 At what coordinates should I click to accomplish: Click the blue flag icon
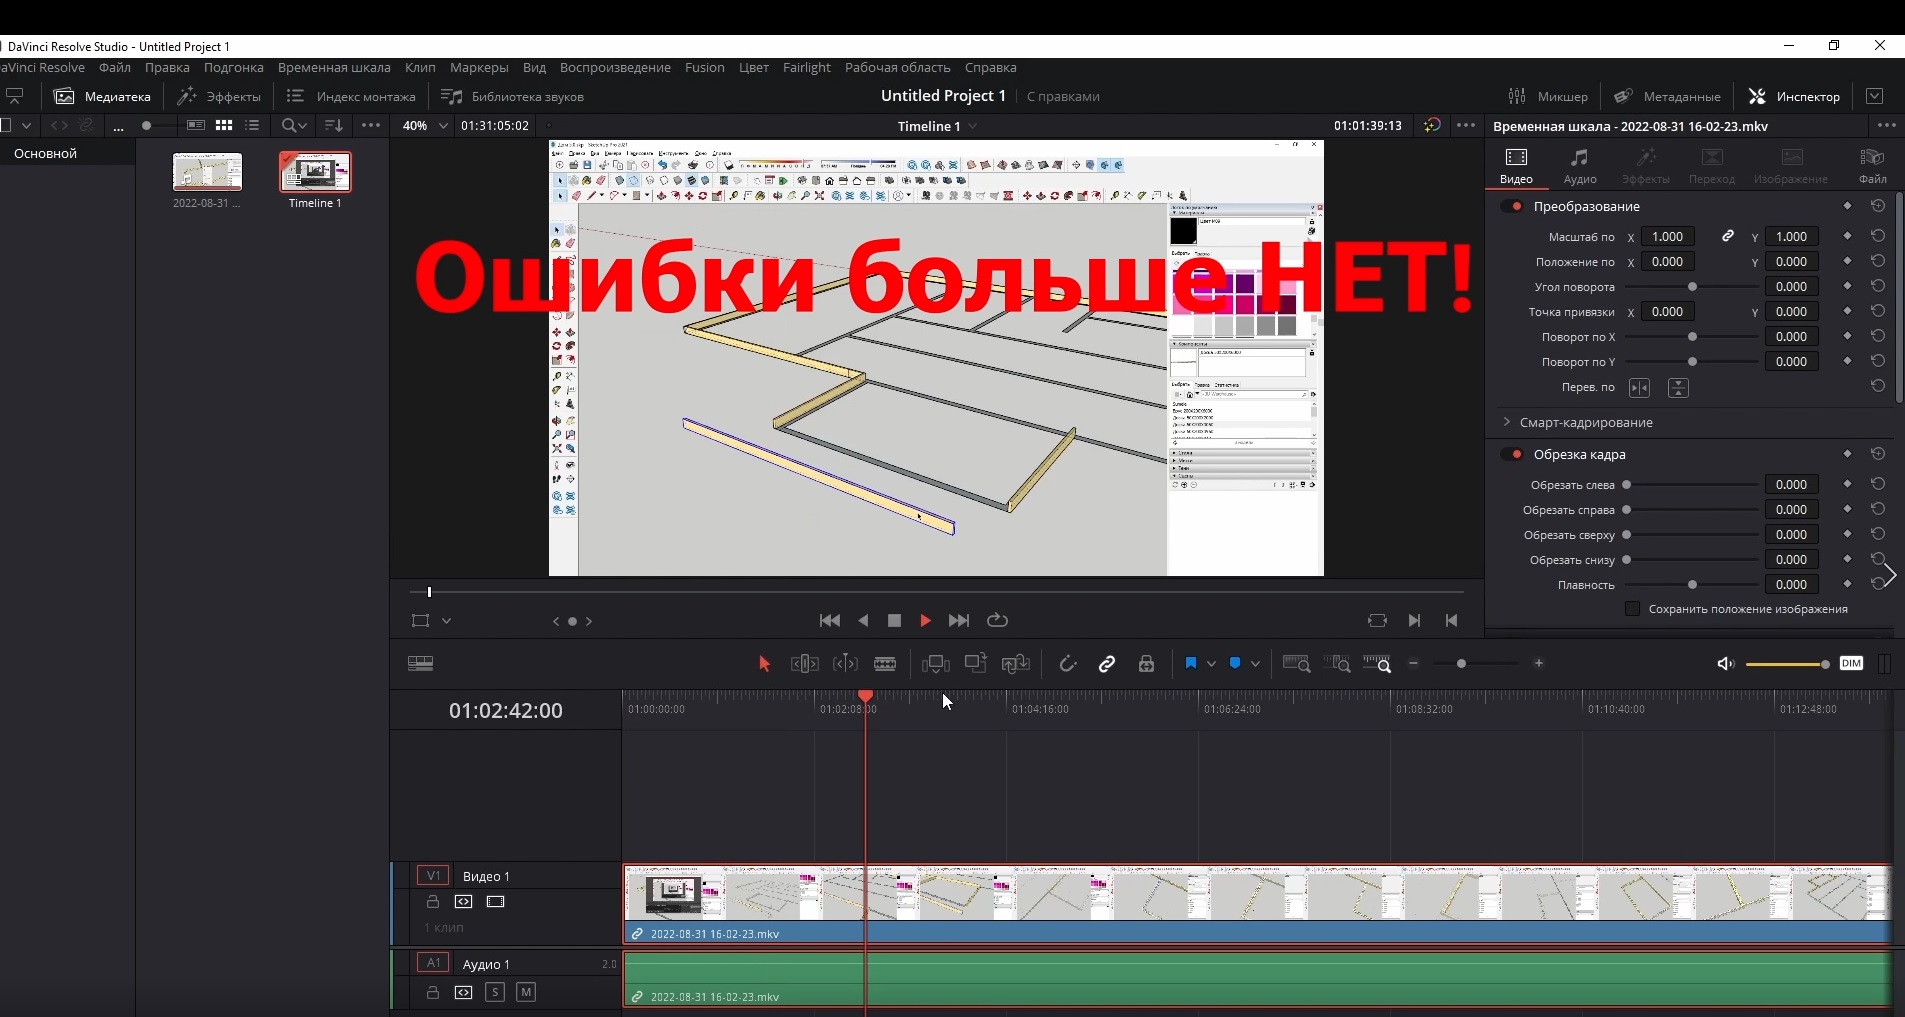[1190, 664]
